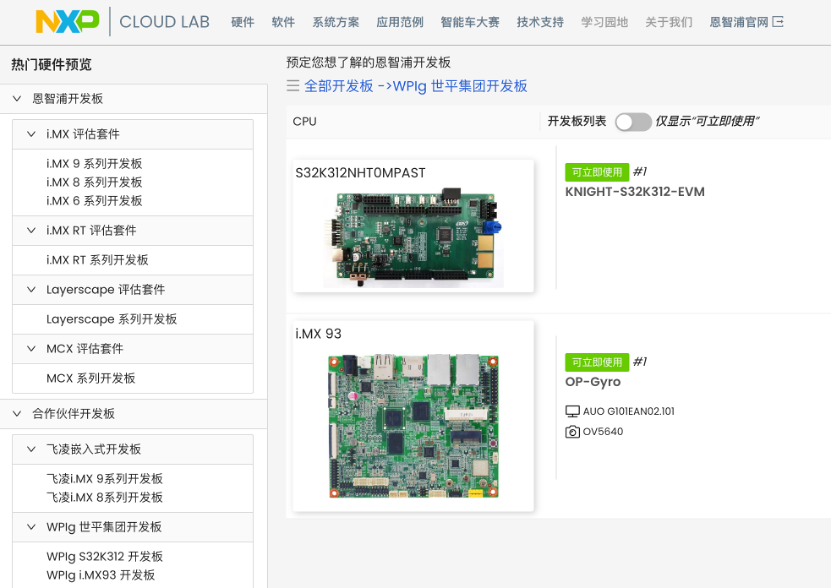Select the KNIGHT-S32K312-EVM board name
Image resolution: width=832 pixels, height=588 pixels.
pos(635,192)
